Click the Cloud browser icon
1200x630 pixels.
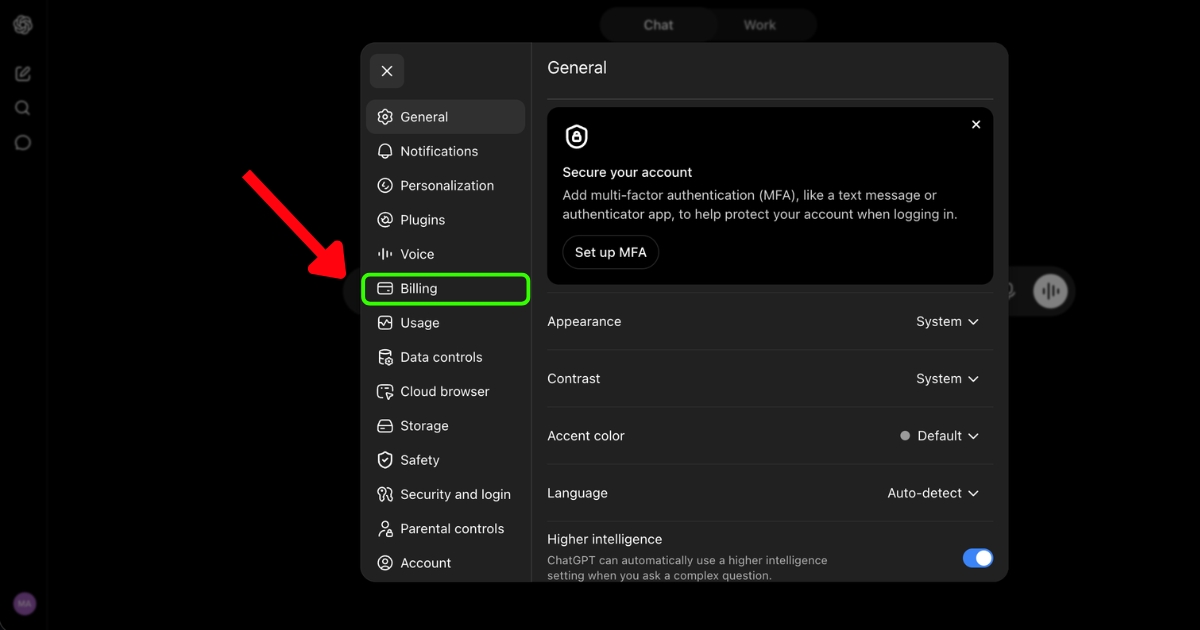385,391
